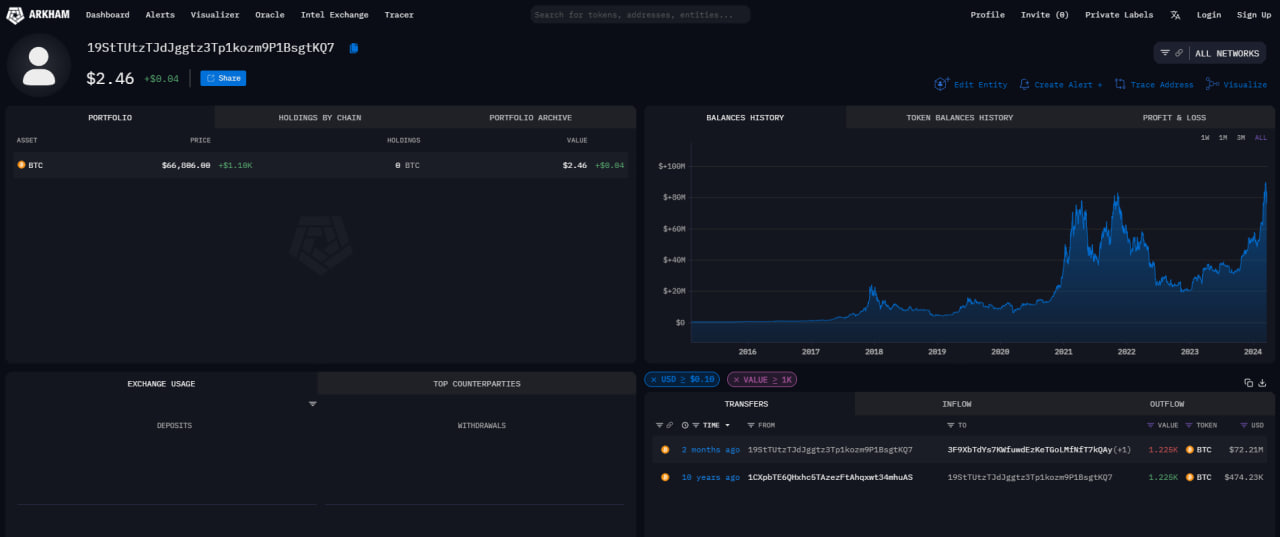Copy the transfers table with the copy icon
Screen dimensions: 1280x537
tap(1248, 383)
